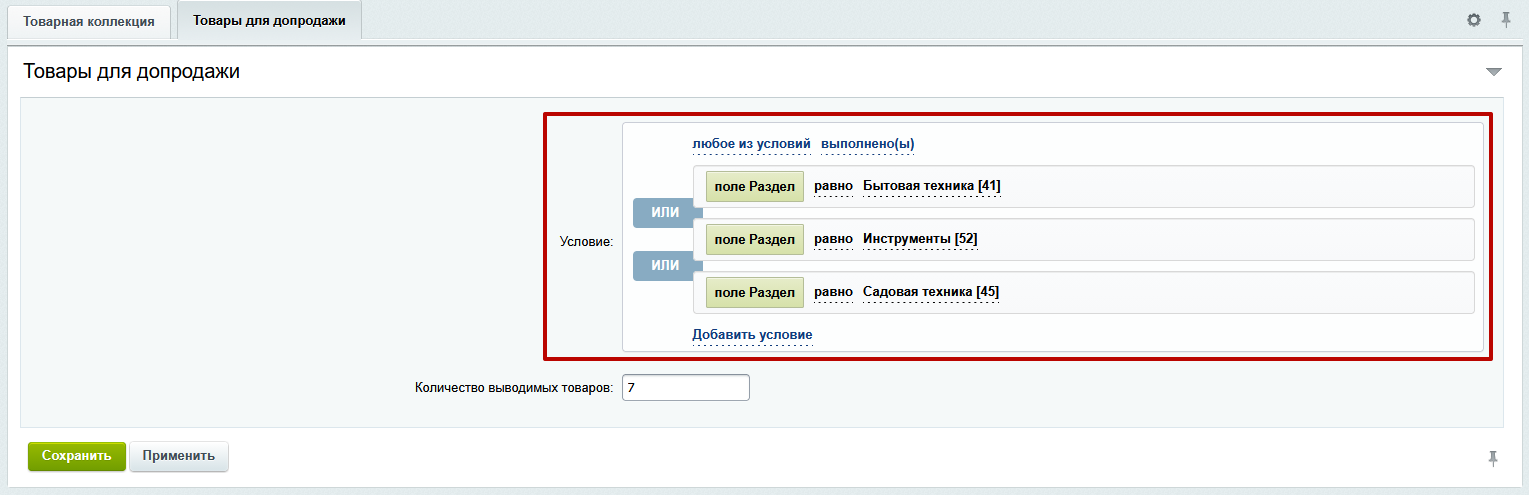The image size is (1529, 495).
Task: Toggle the second ИЛИ connector
Action: pyautogui.click(x=665, y=265)
